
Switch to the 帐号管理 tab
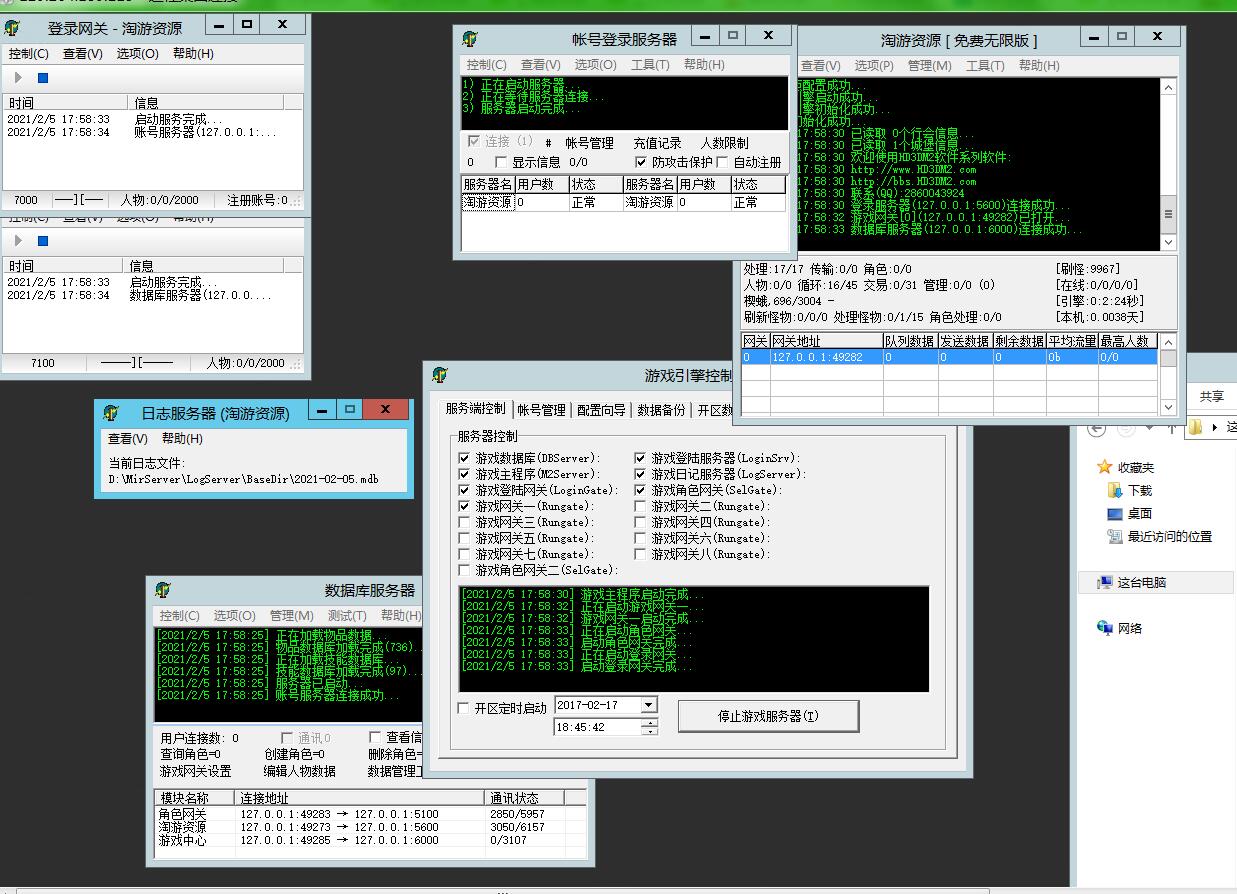[541, 409]
